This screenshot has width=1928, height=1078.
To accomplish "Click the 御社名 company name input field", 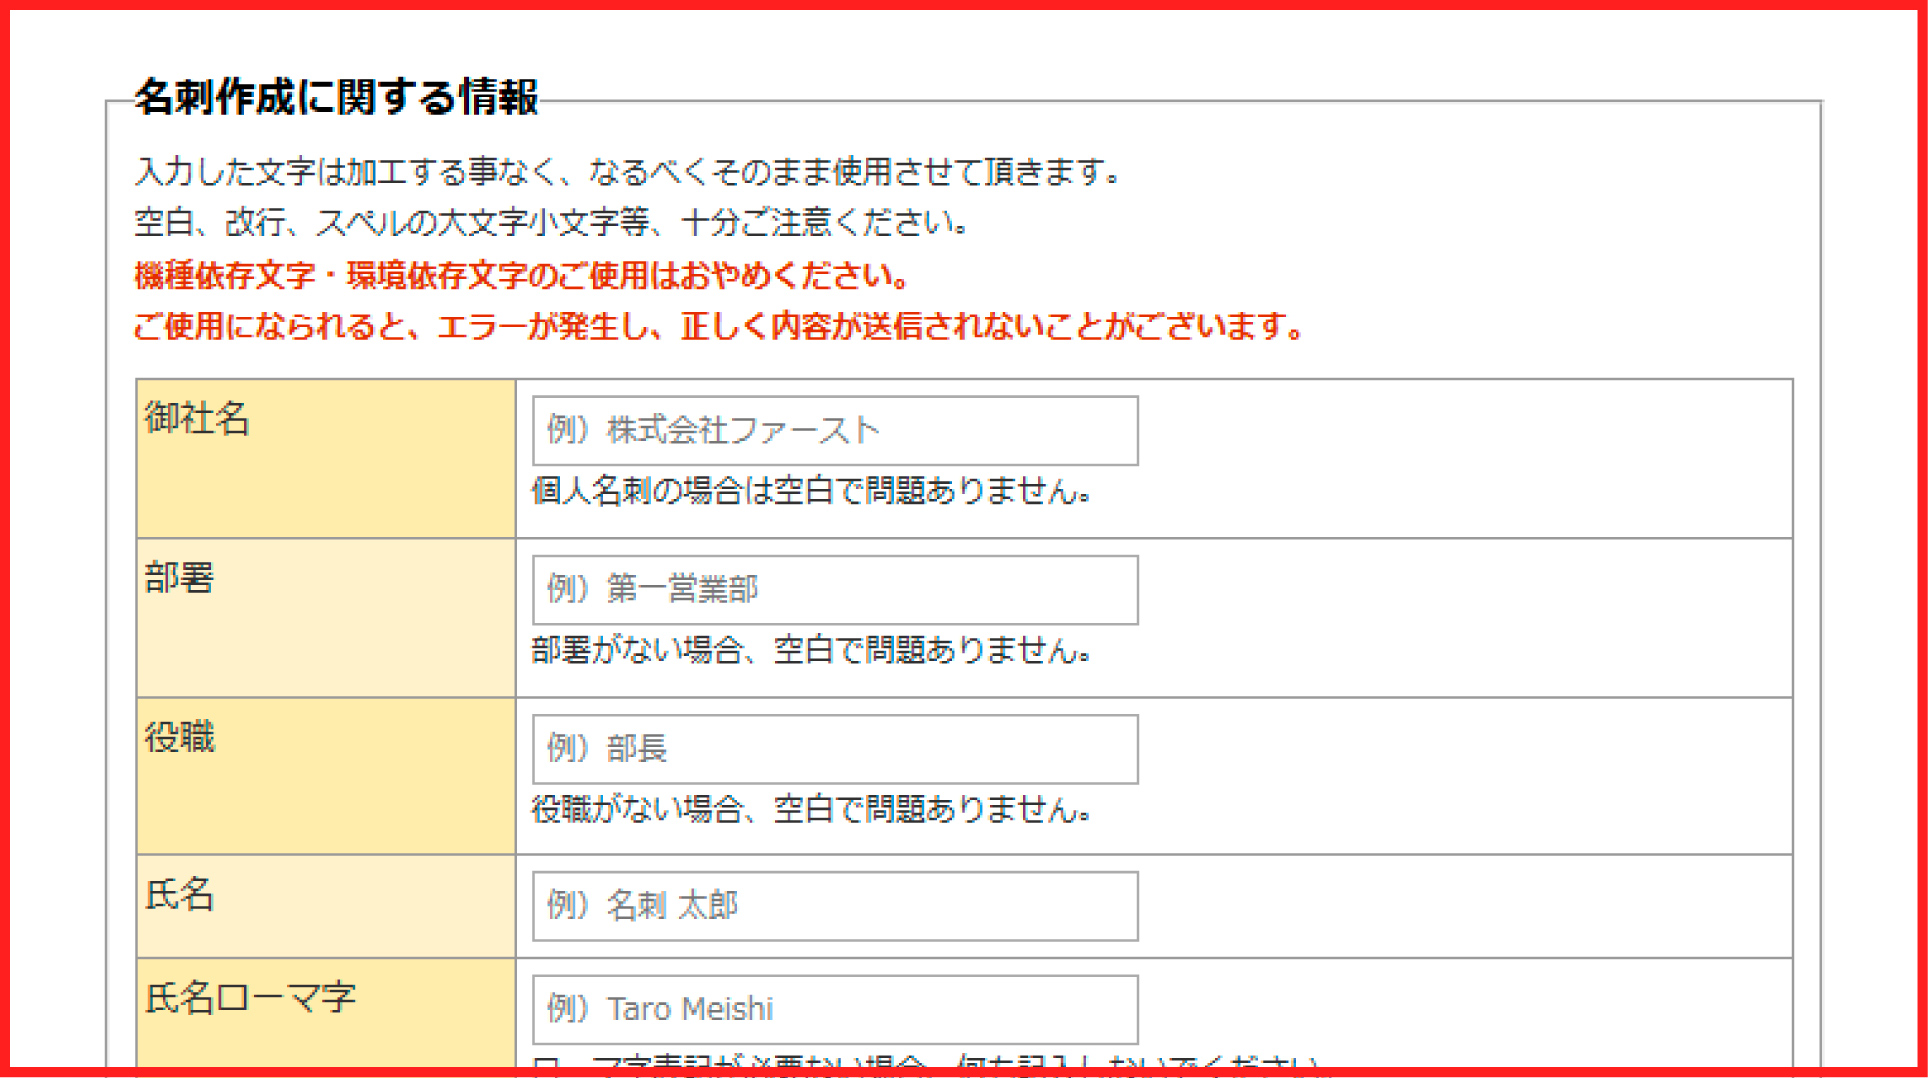I will 834,431.
